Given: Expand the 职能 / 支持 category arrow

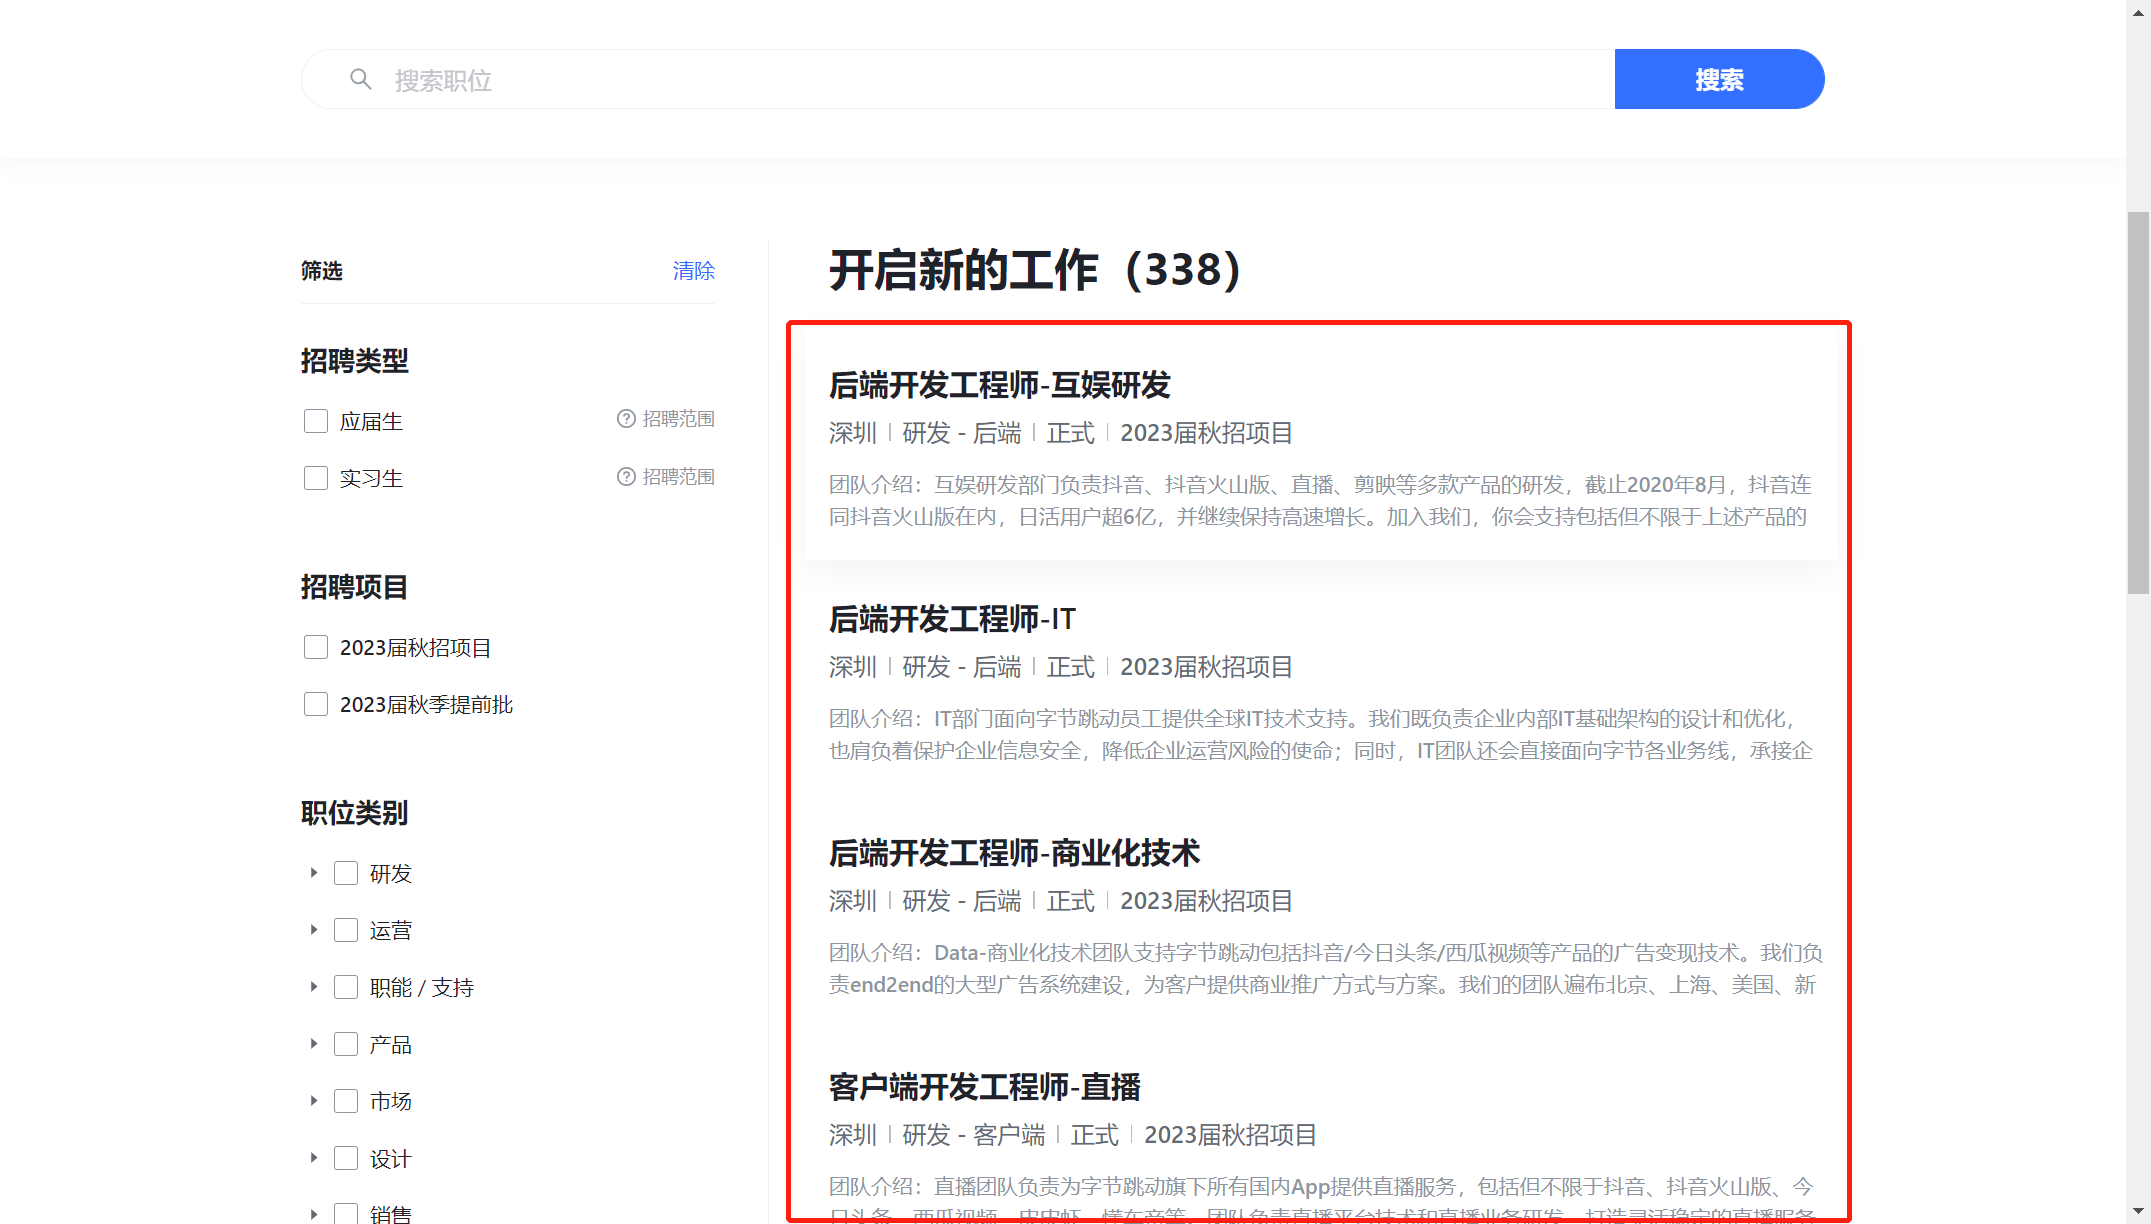Looking at the screenshot, I should click(x=313, y=987).
